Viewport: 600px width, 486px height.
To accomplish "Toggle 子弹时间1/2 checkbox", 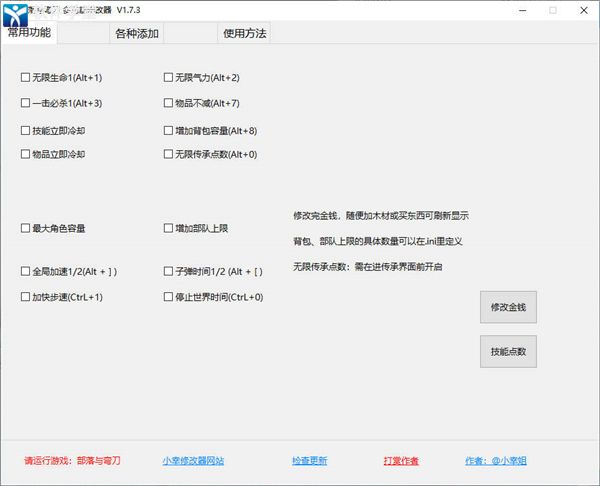I will [168, 271].
